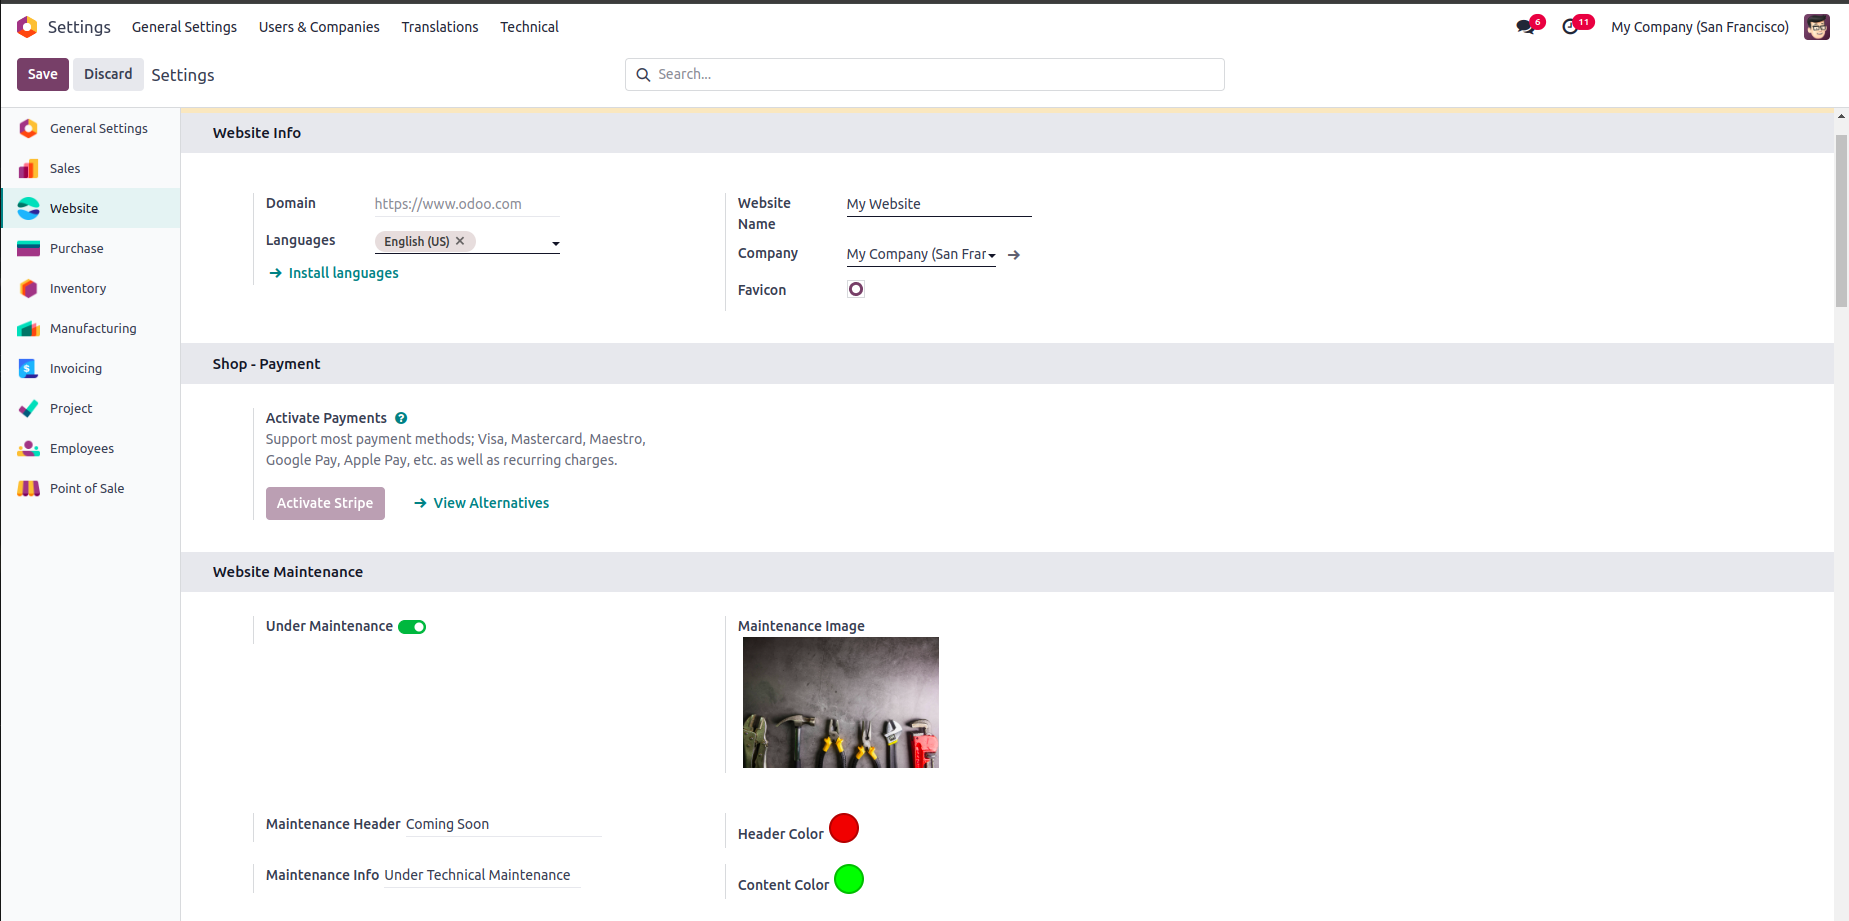Screen dimensions: 1849x921
Task: Open the Technical menu
Action: tap(529, 27)
